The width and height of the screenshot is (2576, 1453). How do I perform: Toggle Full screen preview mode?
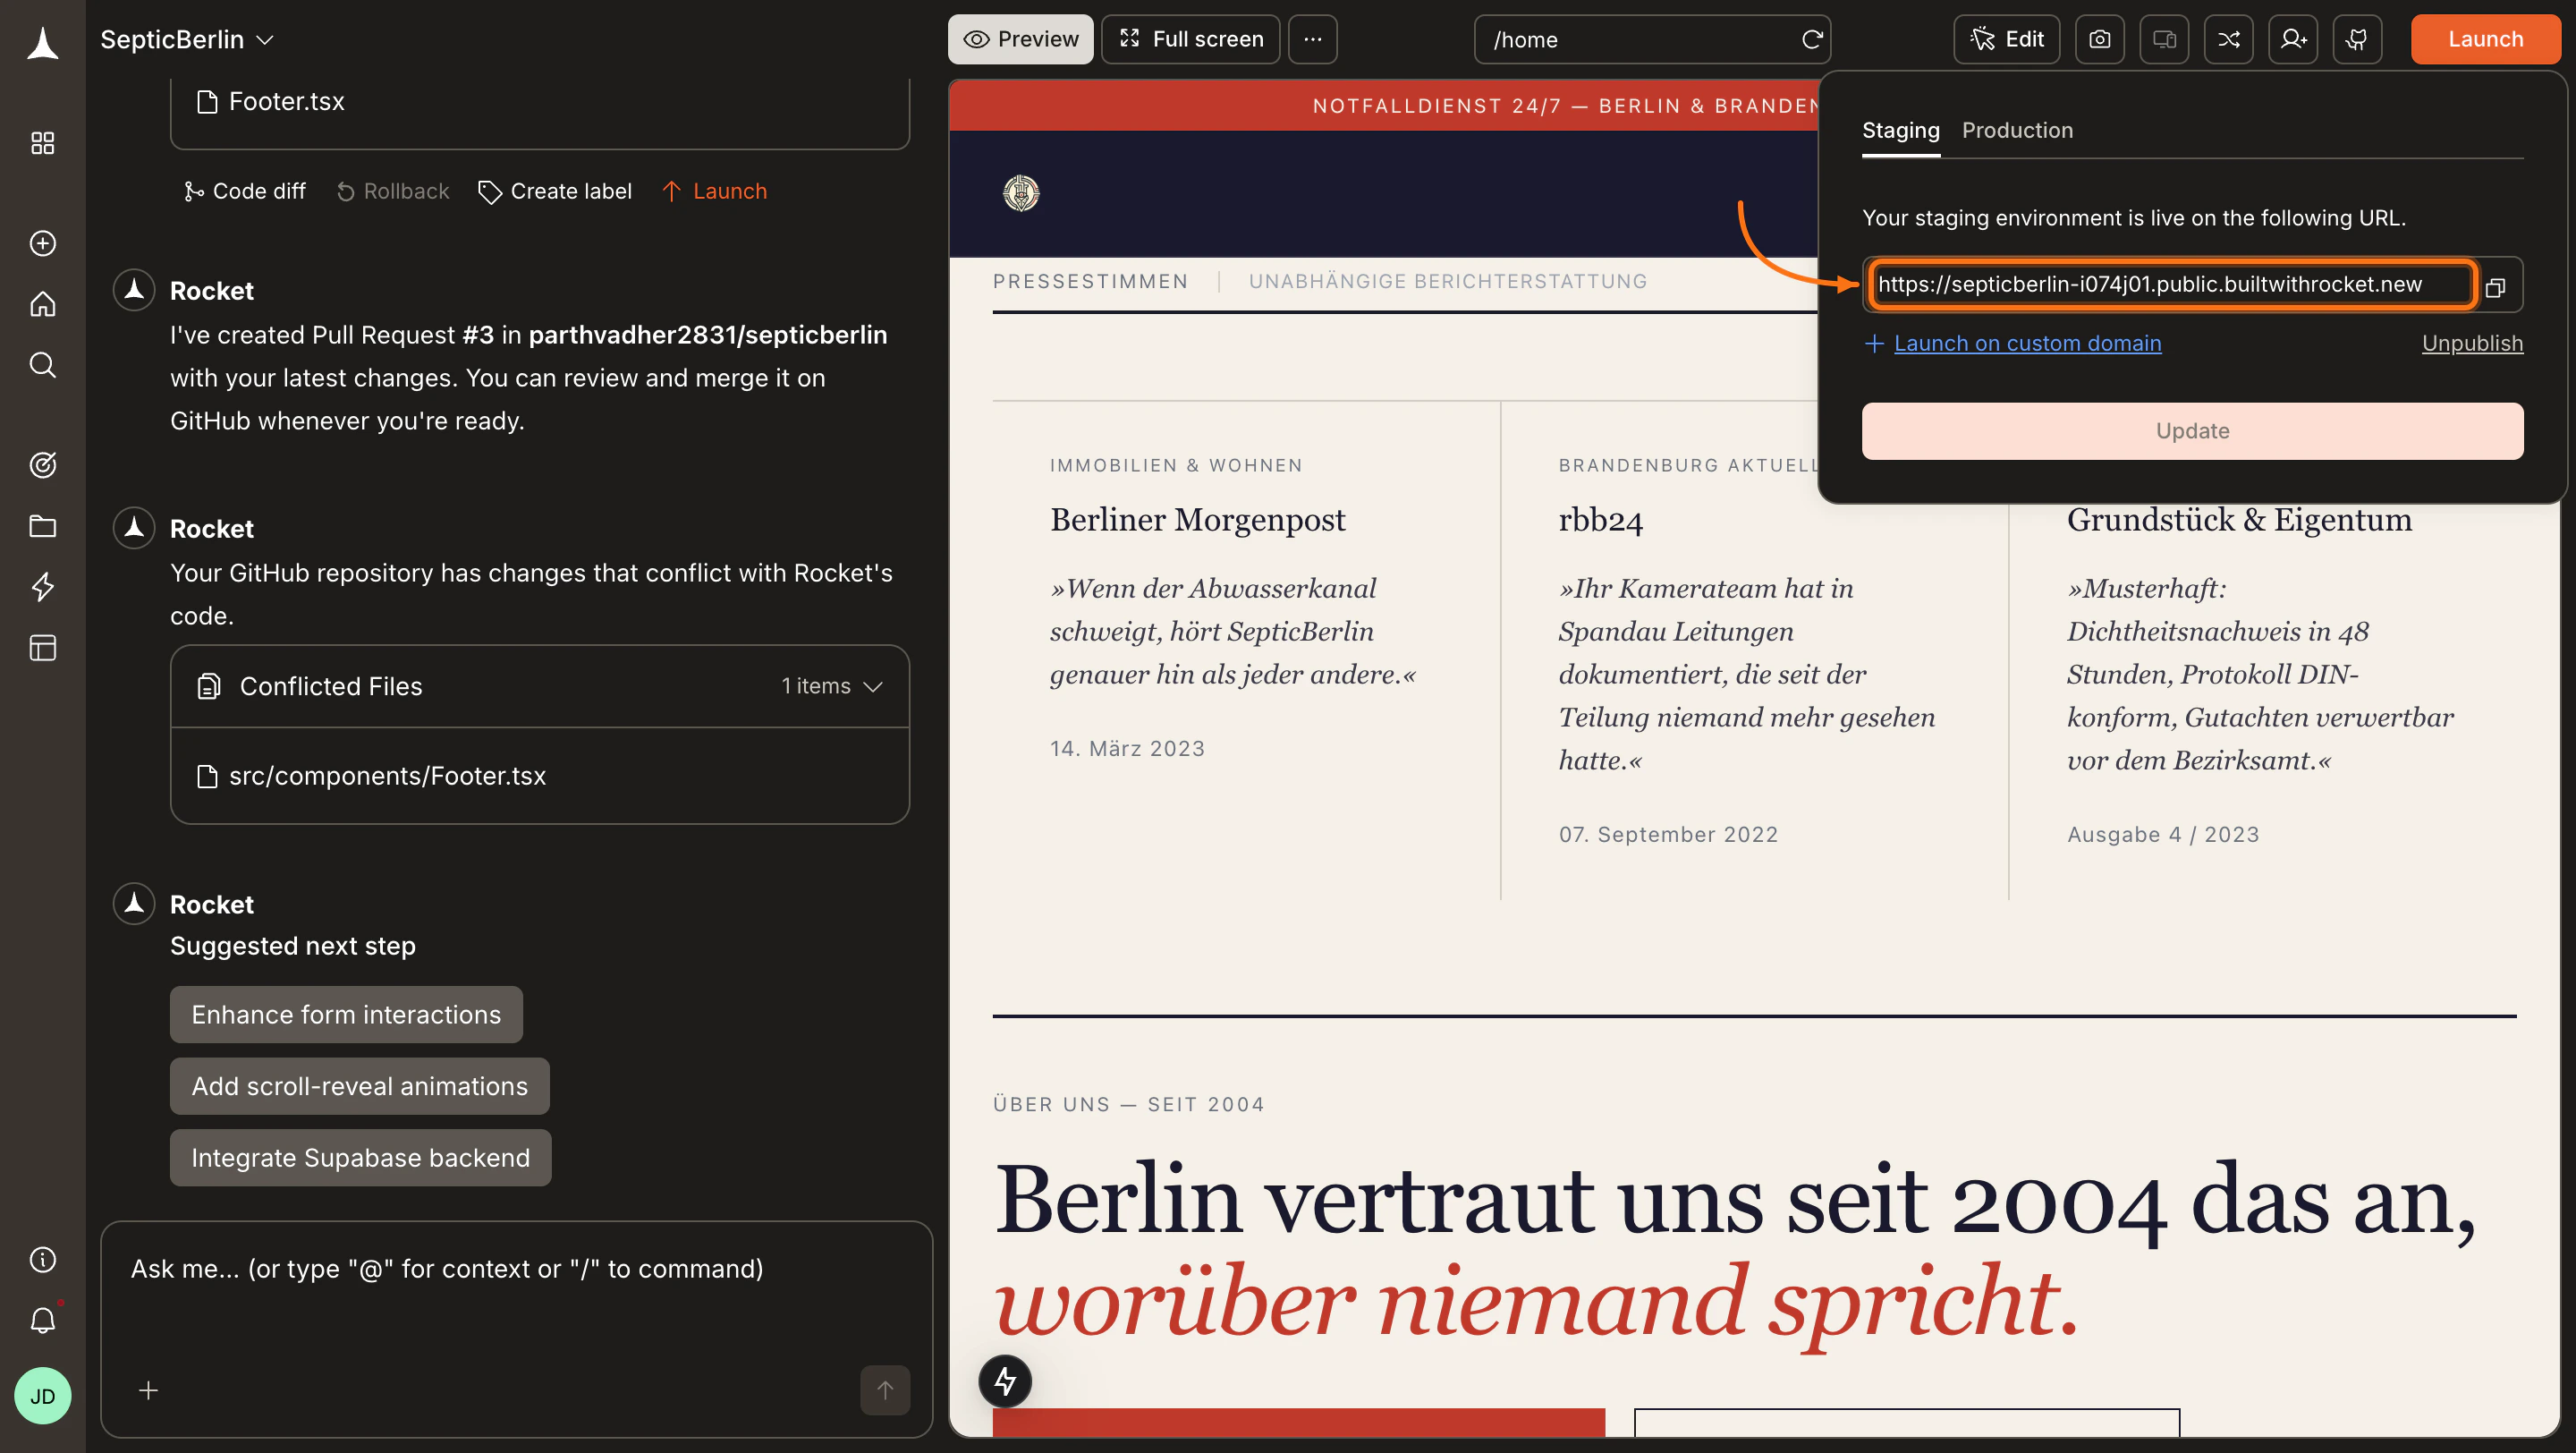[x=1190, y=39]
